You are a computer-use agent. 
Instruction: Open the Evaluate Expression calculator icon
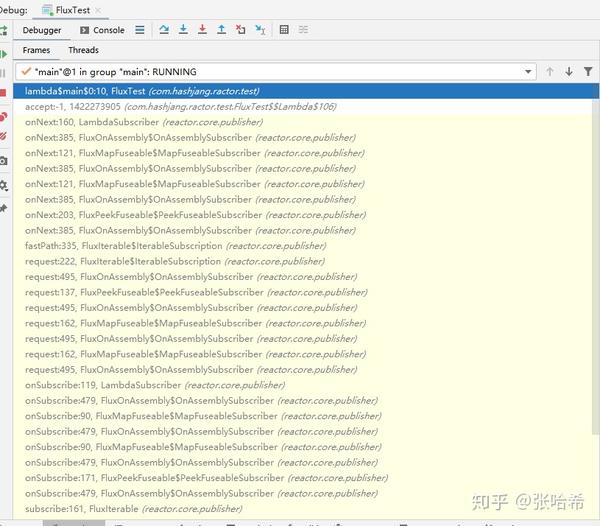(284, 29)
